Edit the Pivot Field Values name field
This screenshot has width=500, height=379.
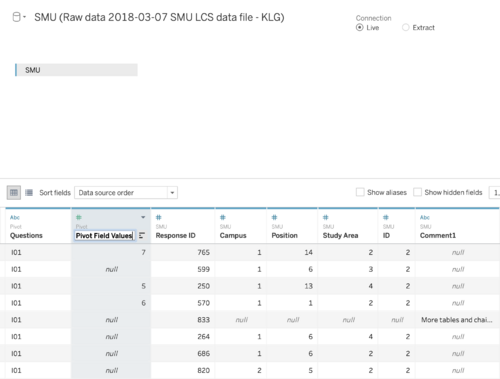point(104,236)
